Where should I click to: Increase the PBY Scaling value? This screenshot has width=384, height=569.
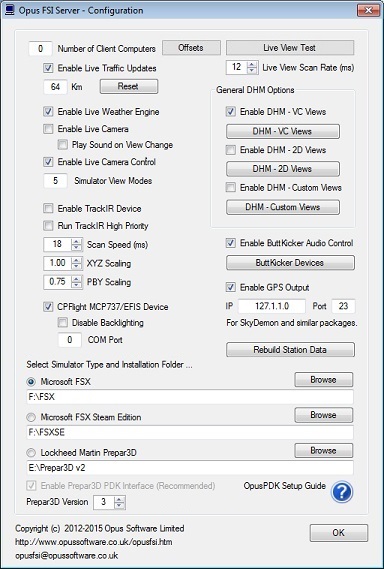pyautogui.click(x=76, y=279)
